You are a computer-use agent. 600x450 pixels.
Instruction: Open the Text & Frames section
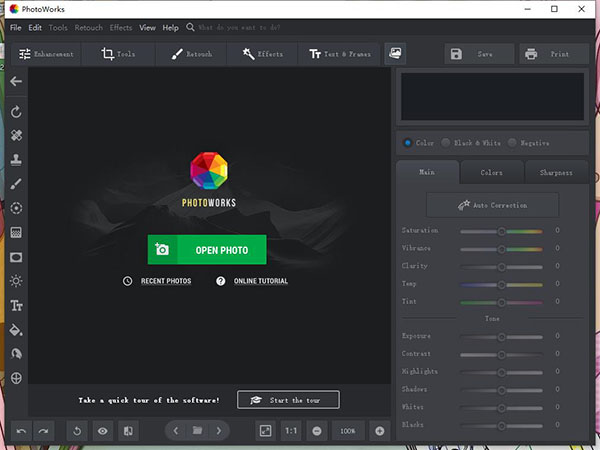click(x=339, y=54)
